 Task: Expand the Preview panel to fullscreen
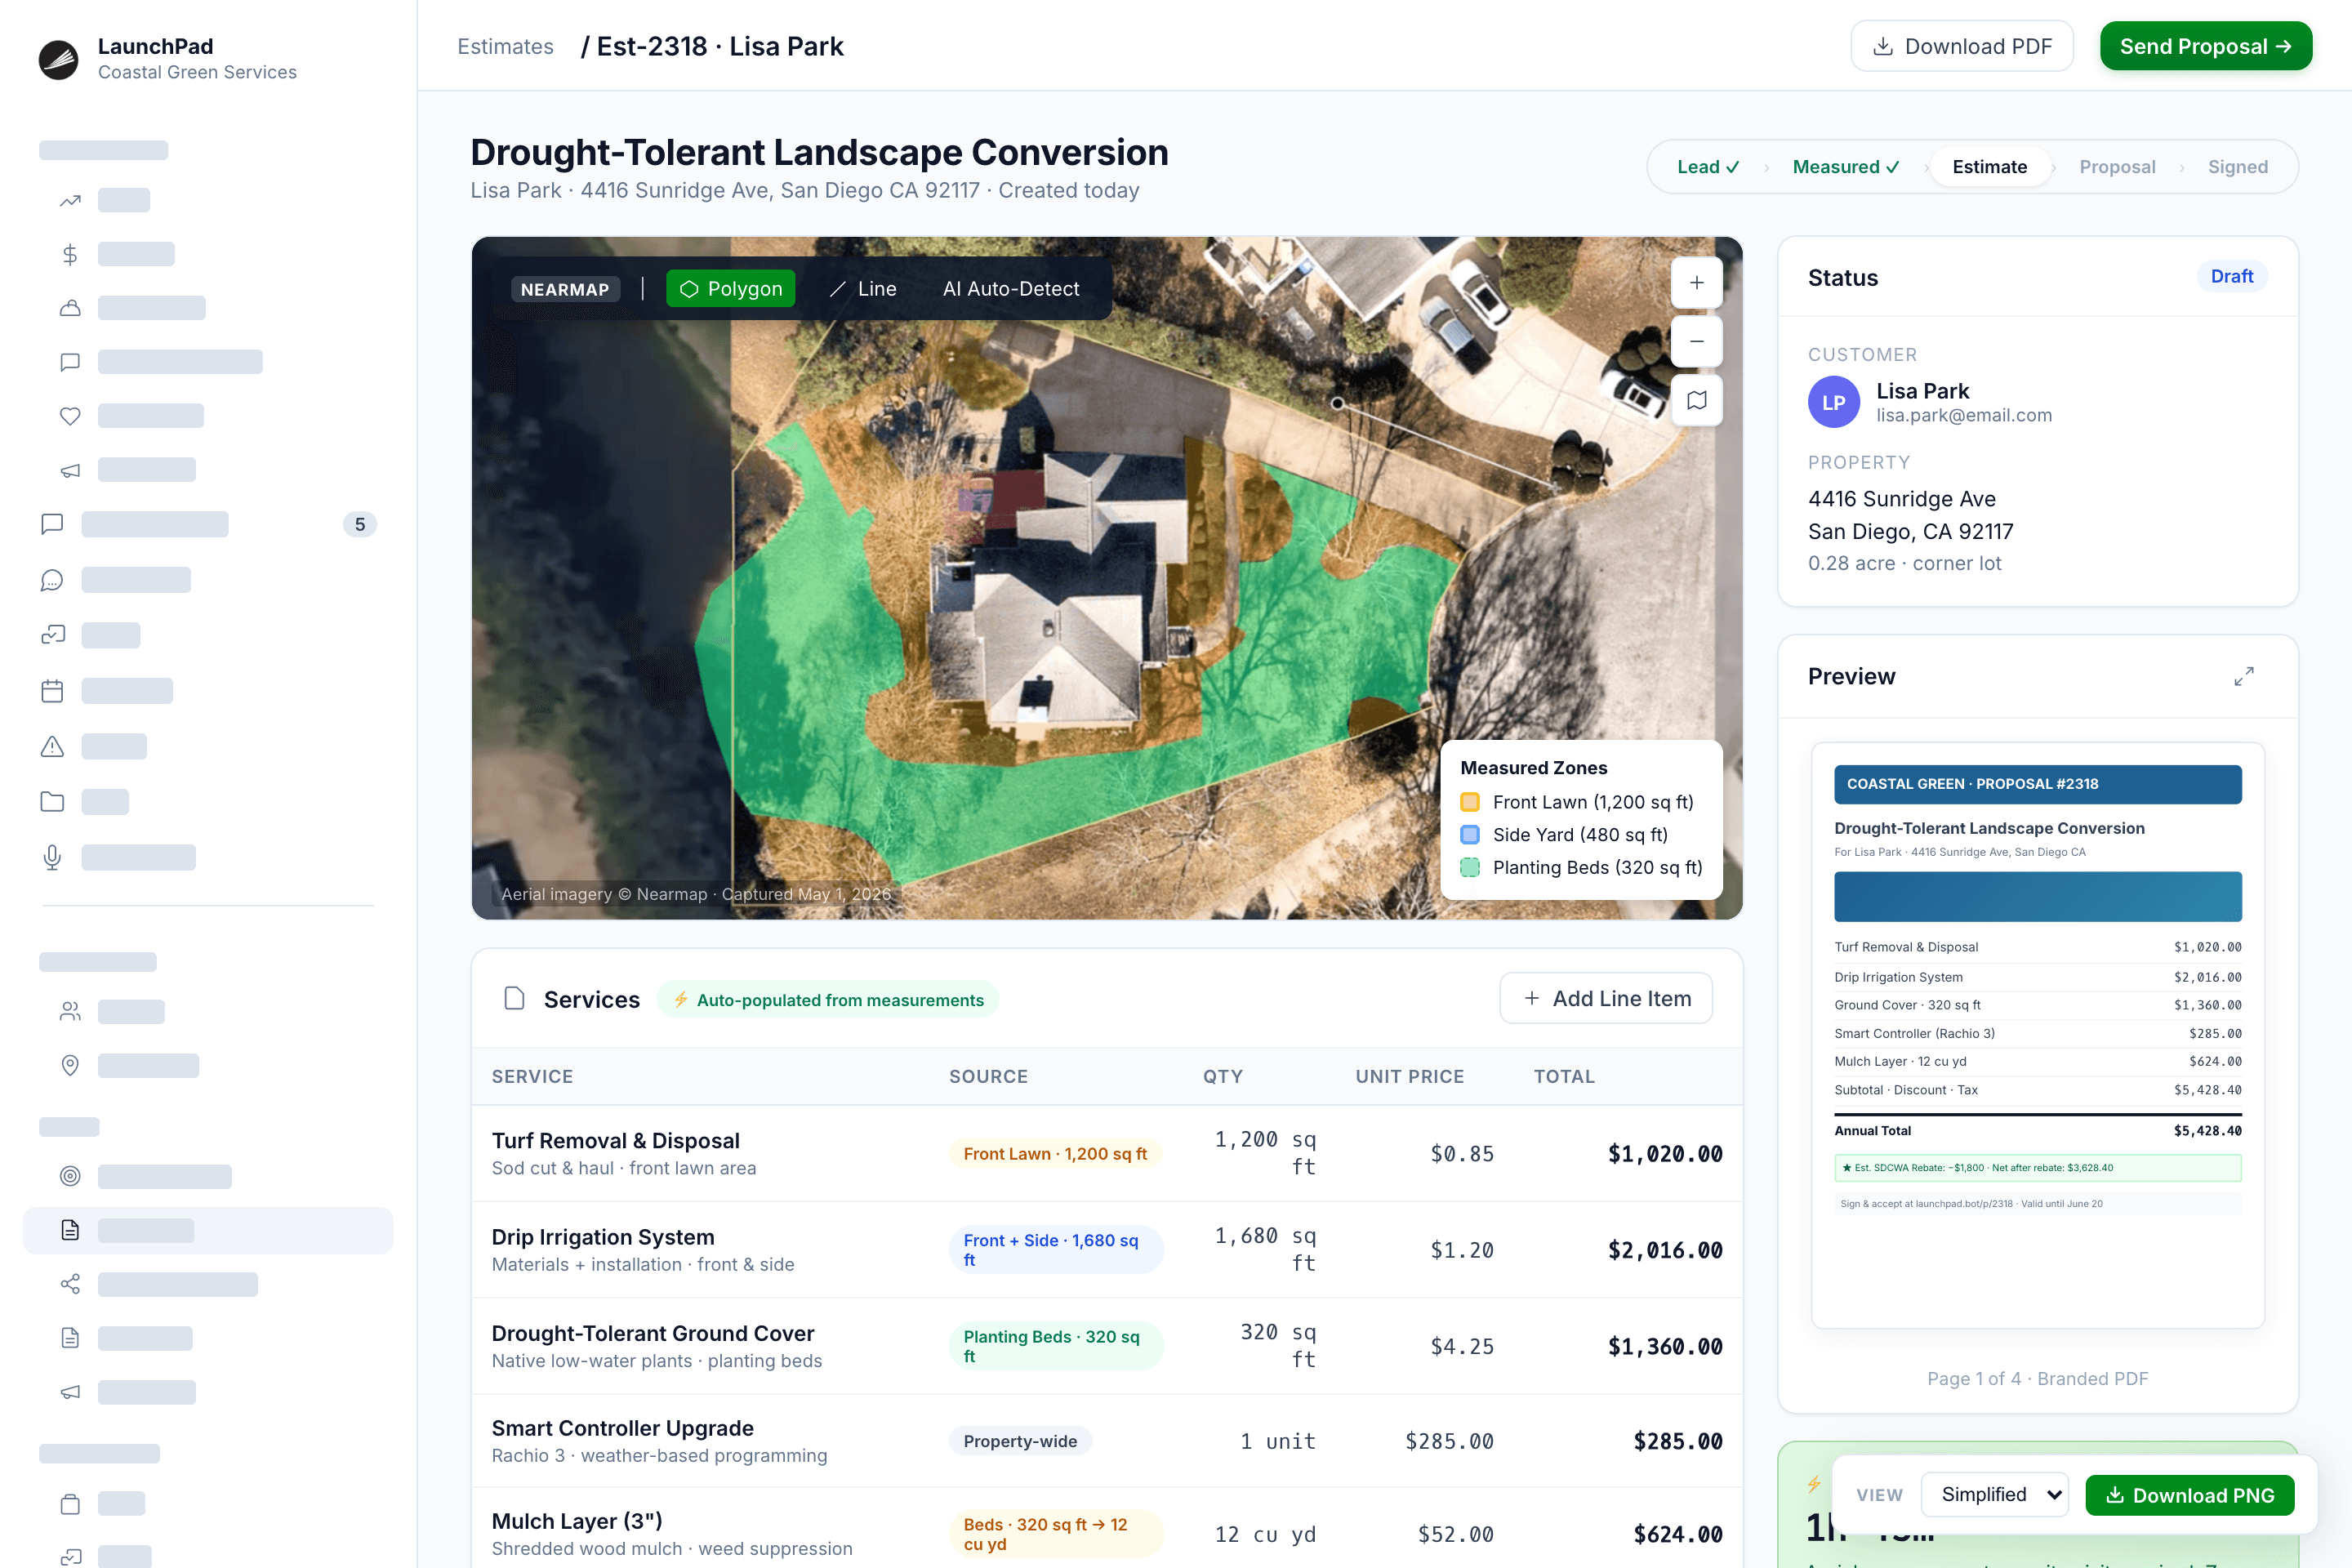click(2244, 677)
